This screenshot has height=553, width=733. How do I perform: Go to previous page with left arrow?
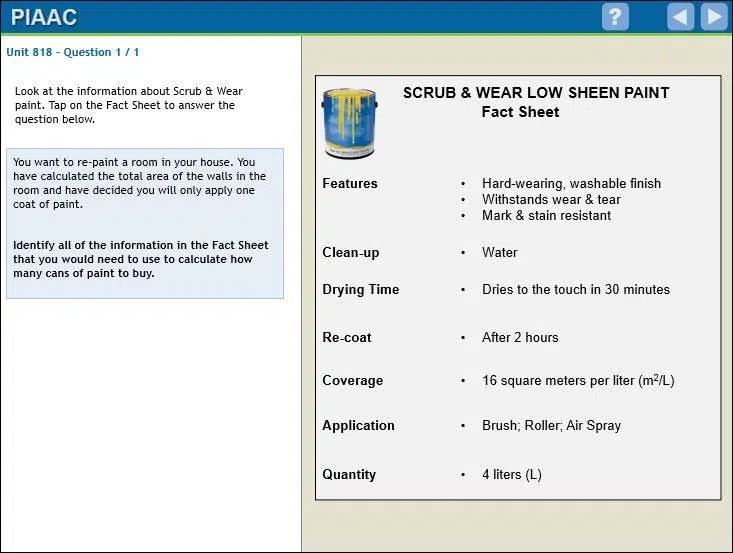(x=680, y=17)
